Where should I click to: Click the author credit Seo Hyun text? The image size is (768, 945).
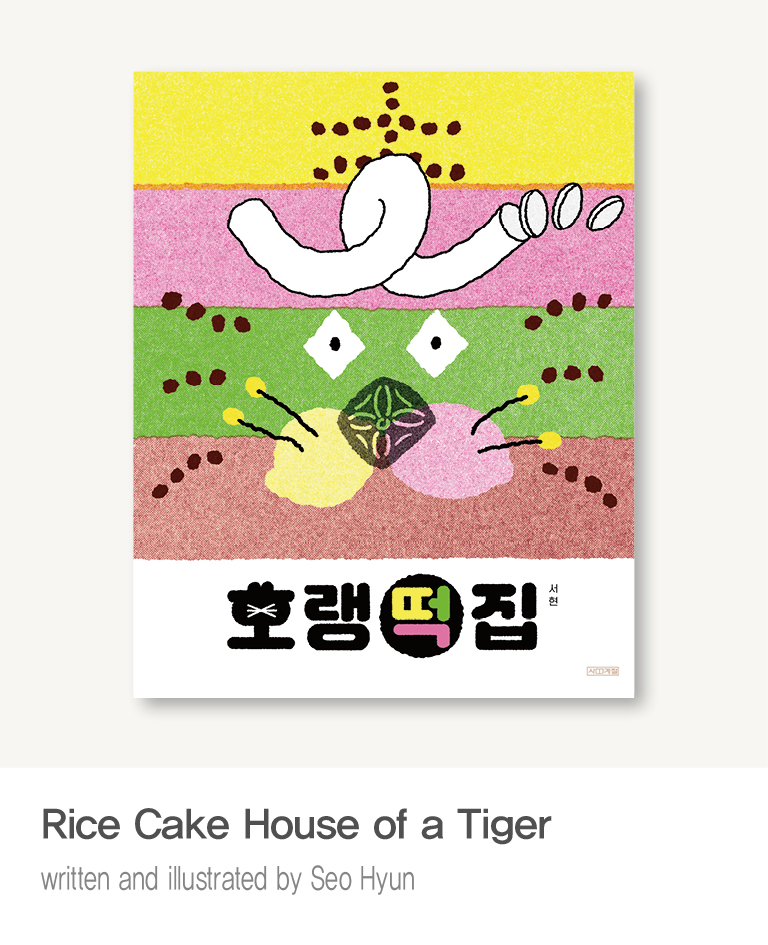(362, 879)
